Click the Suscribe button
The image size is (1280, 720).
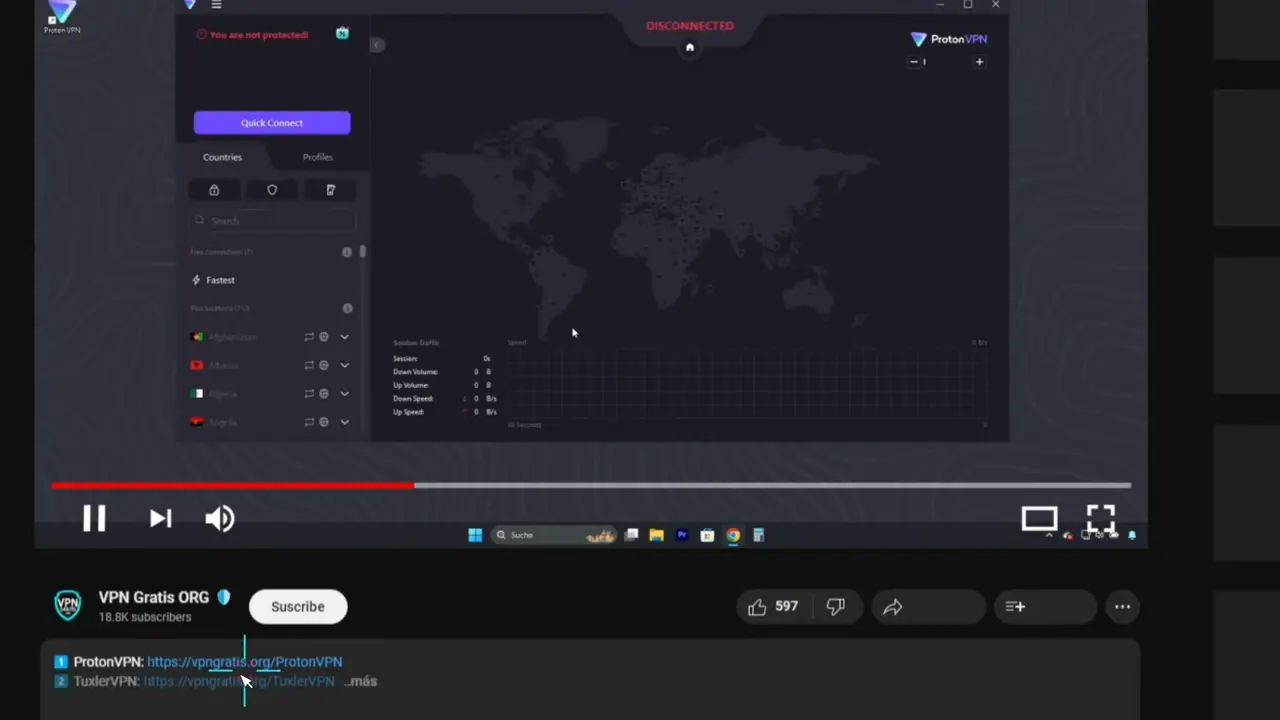click(x=298, y=606)
